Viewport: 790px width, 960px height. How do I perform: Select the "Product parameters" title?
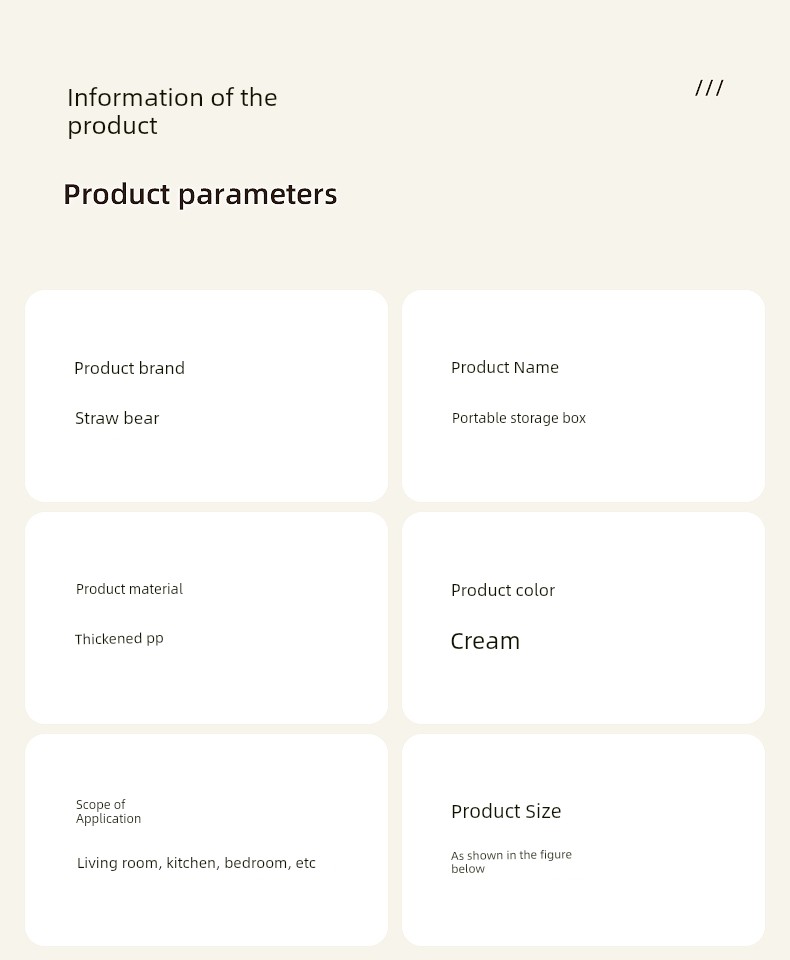tap(200, 194)
